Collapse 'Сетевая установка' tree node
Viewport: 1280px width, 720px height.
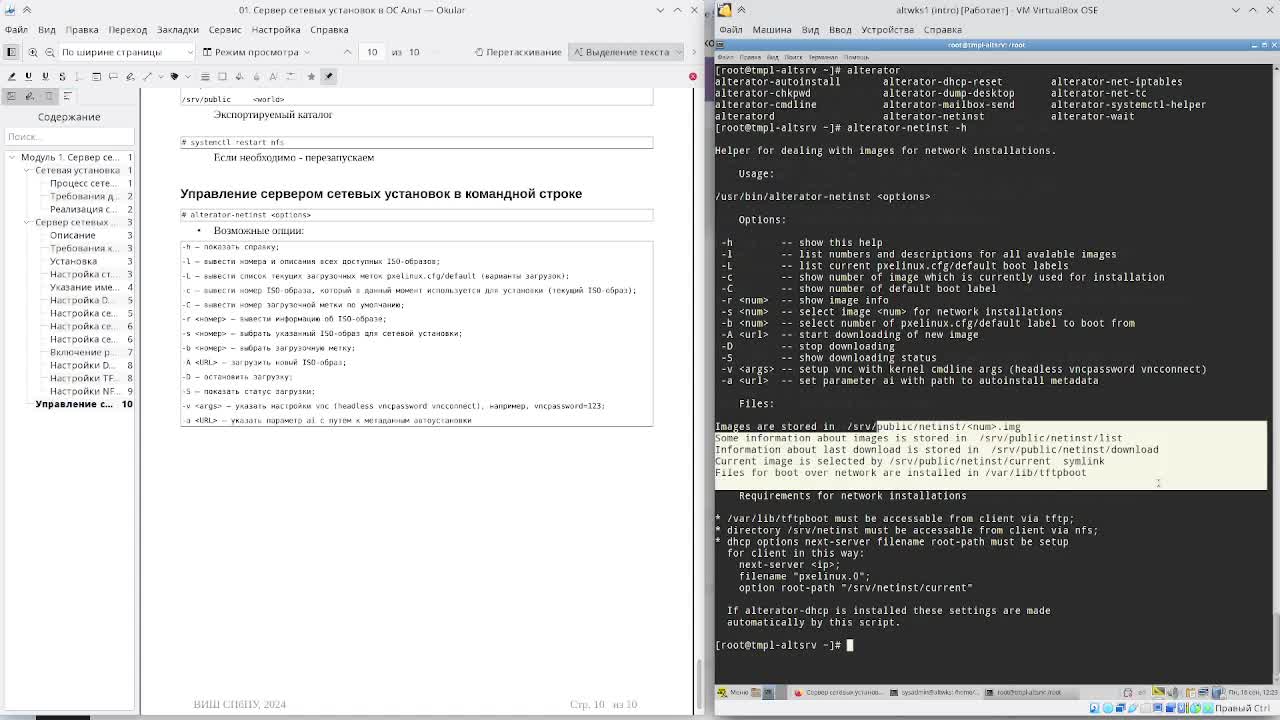(x=26, y=170)
